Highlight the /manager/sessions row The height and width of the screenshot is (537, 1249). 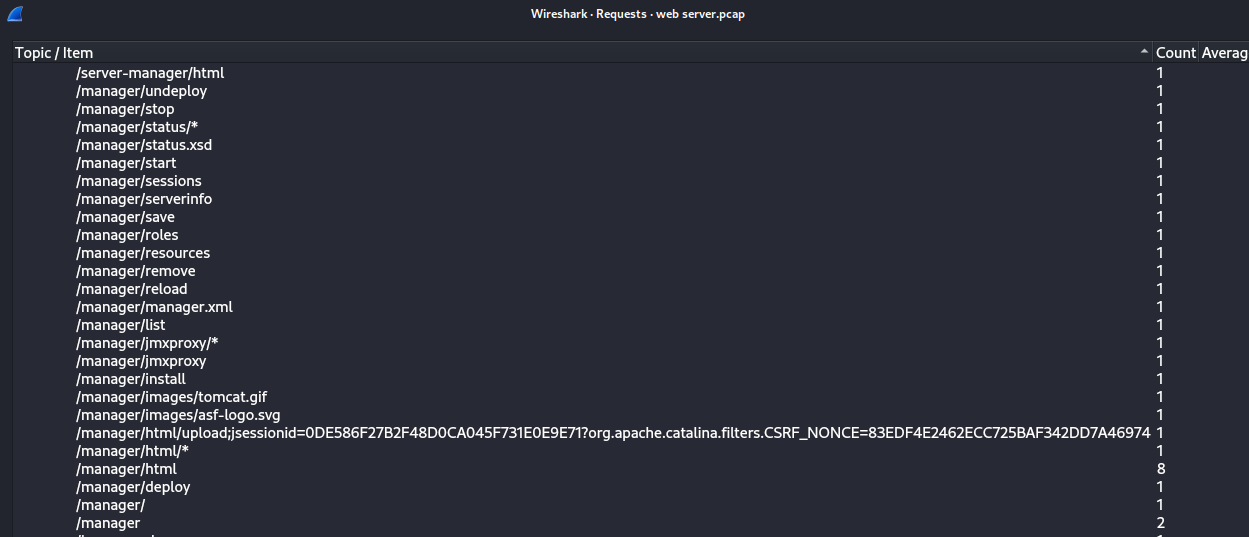coord(139,181)
